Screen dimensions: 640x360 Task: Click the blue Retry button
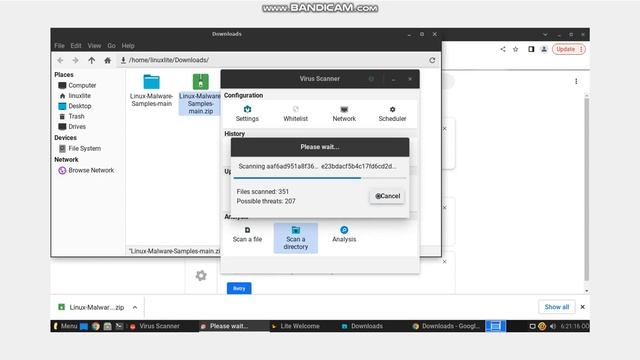click(x=239, y=288)
